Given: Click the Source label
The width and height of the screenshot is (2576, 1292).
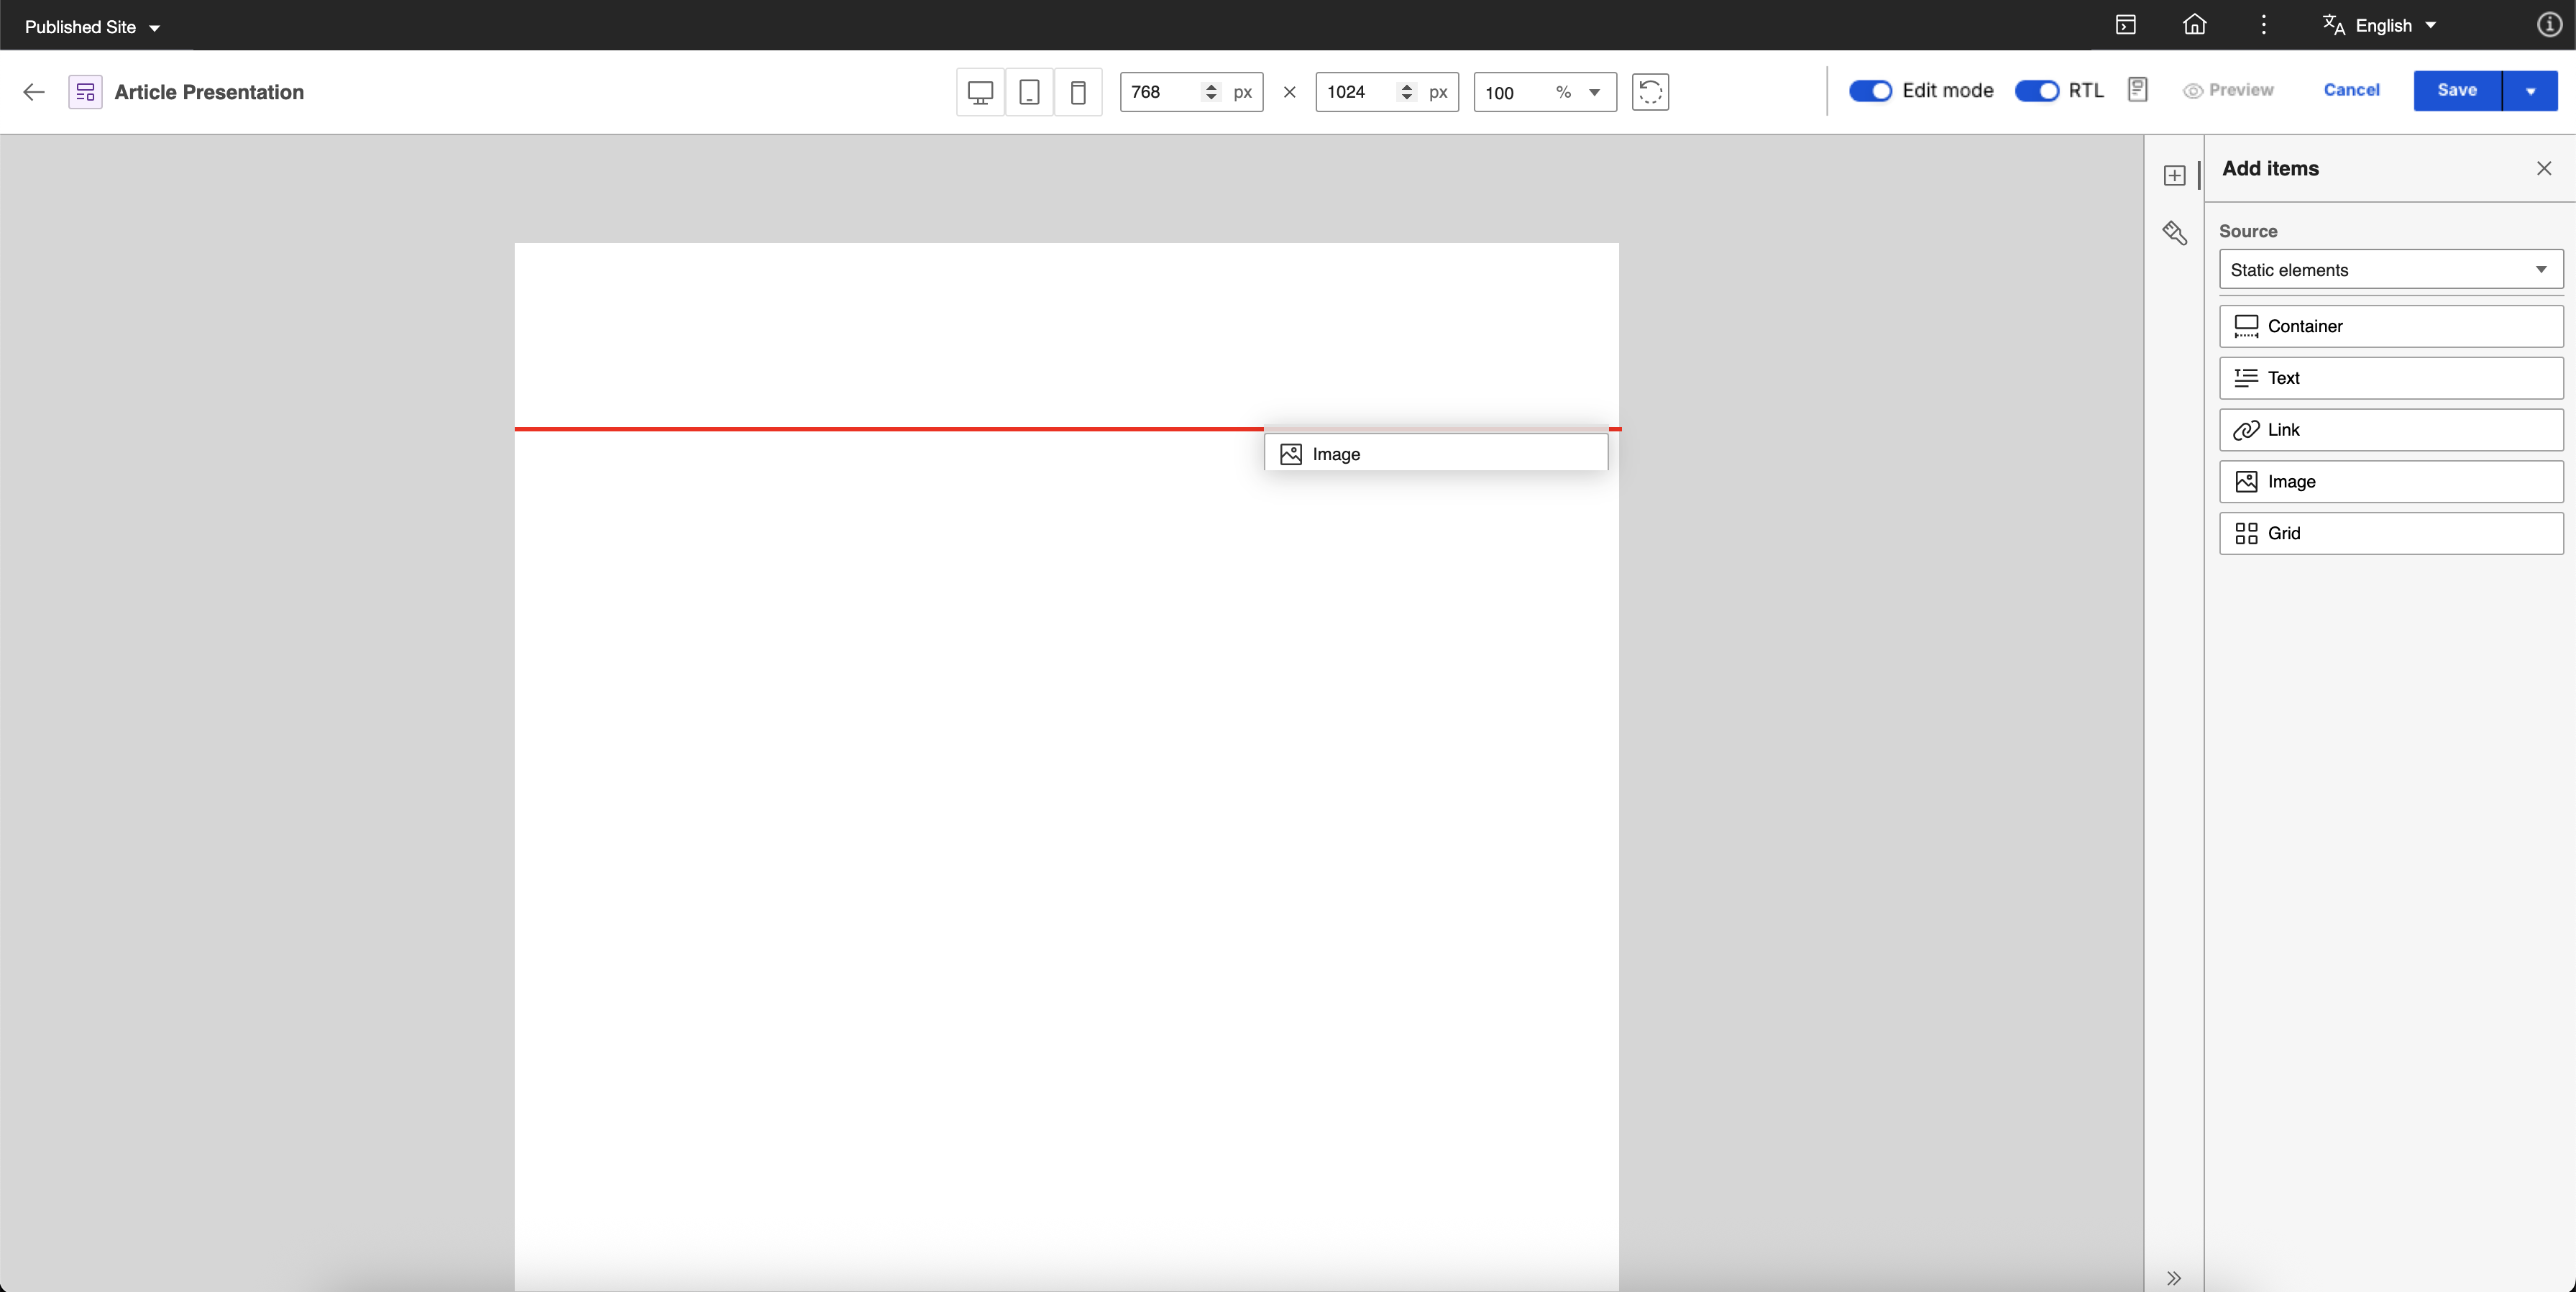Looking at the screenshot, I should [2248, 231].
